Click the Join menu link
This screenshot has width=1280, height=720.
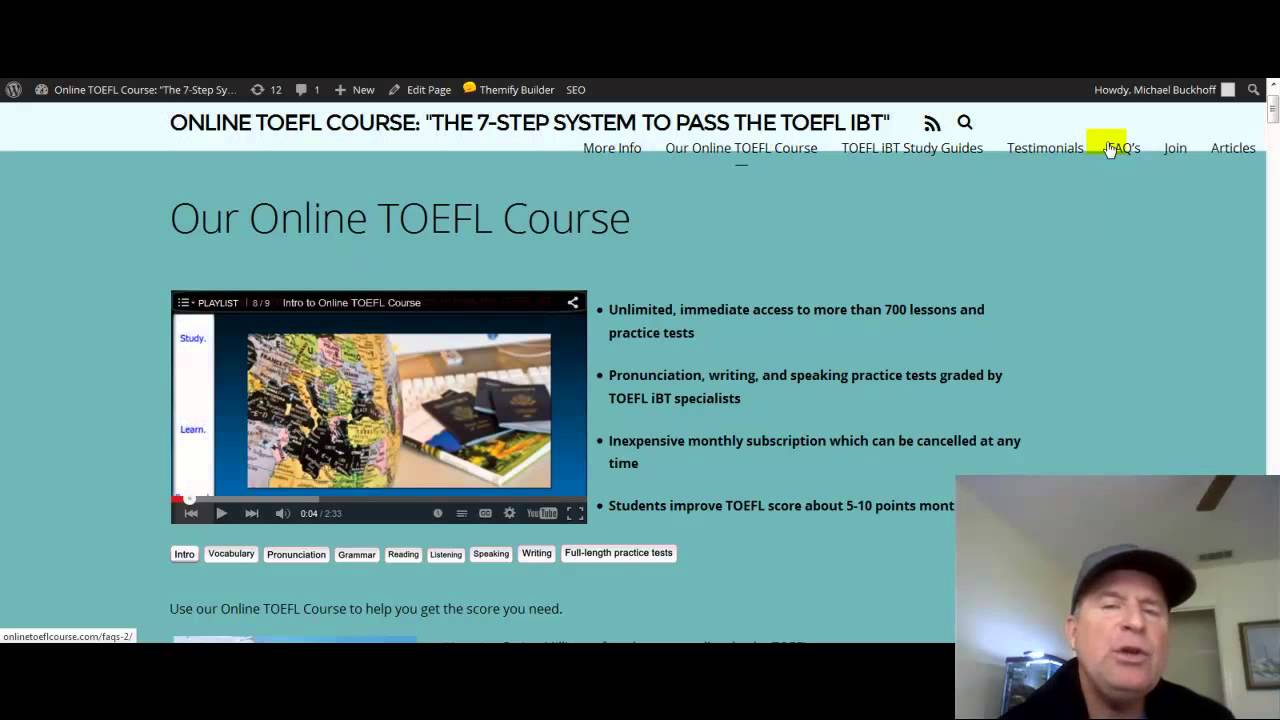[1175, 148]
